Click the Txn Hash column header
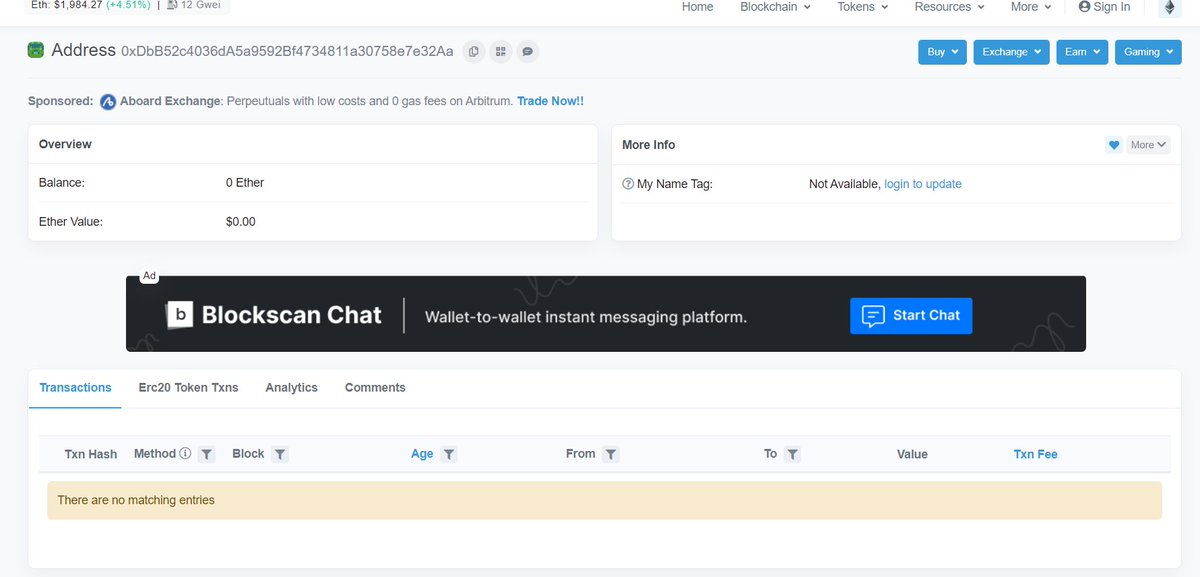This screenshot has height=577, width=1200. (x=91, y=454)
